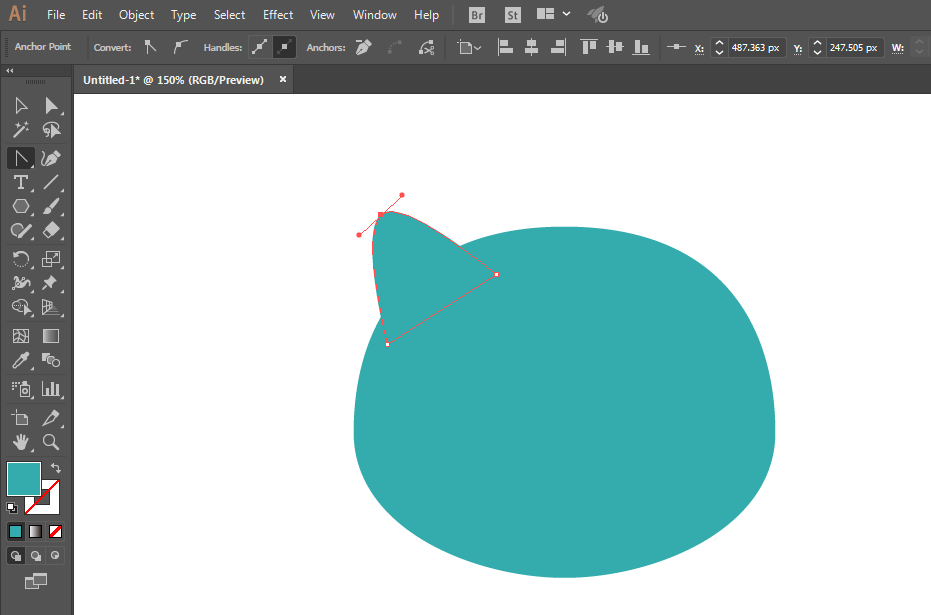Image resolution: width=931 pixels, height=615 pixels.
Task: Select the Hand tool
Action: 21,442
